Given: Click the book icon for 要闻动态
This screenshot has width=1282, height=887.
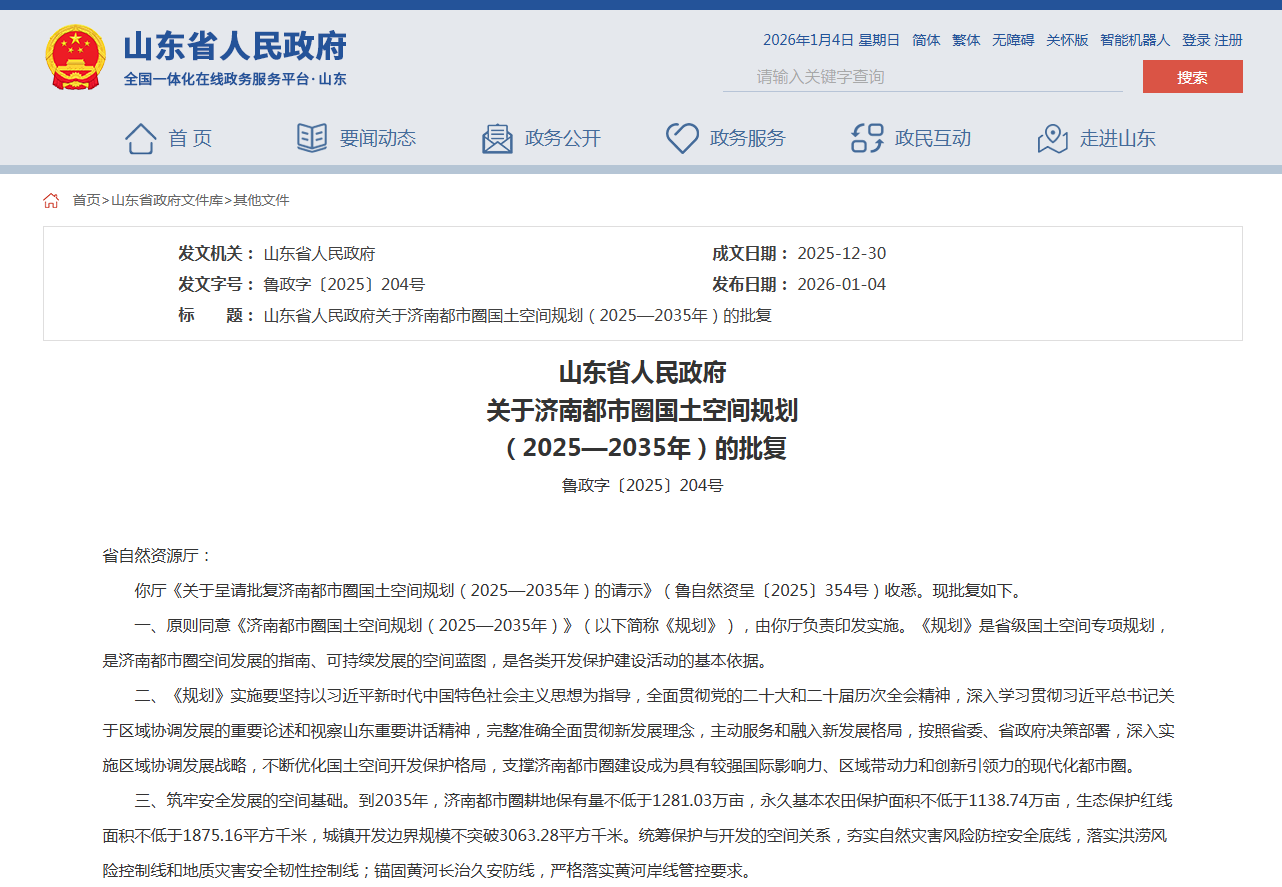Looking at the screenshot, I should [312, 138].
